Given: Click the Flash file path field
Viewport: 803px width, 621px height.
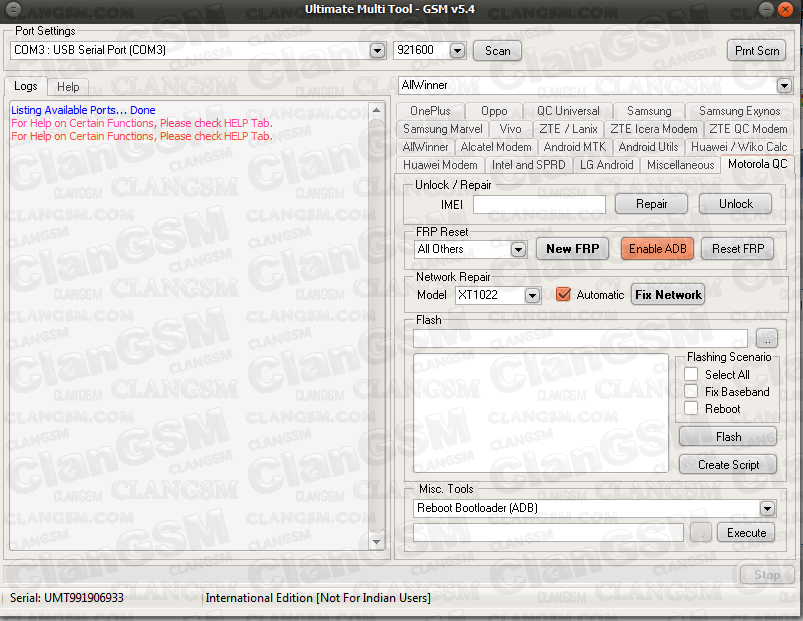Looking at the screenshot, I should pyautogui.click(x=580, y=338).
